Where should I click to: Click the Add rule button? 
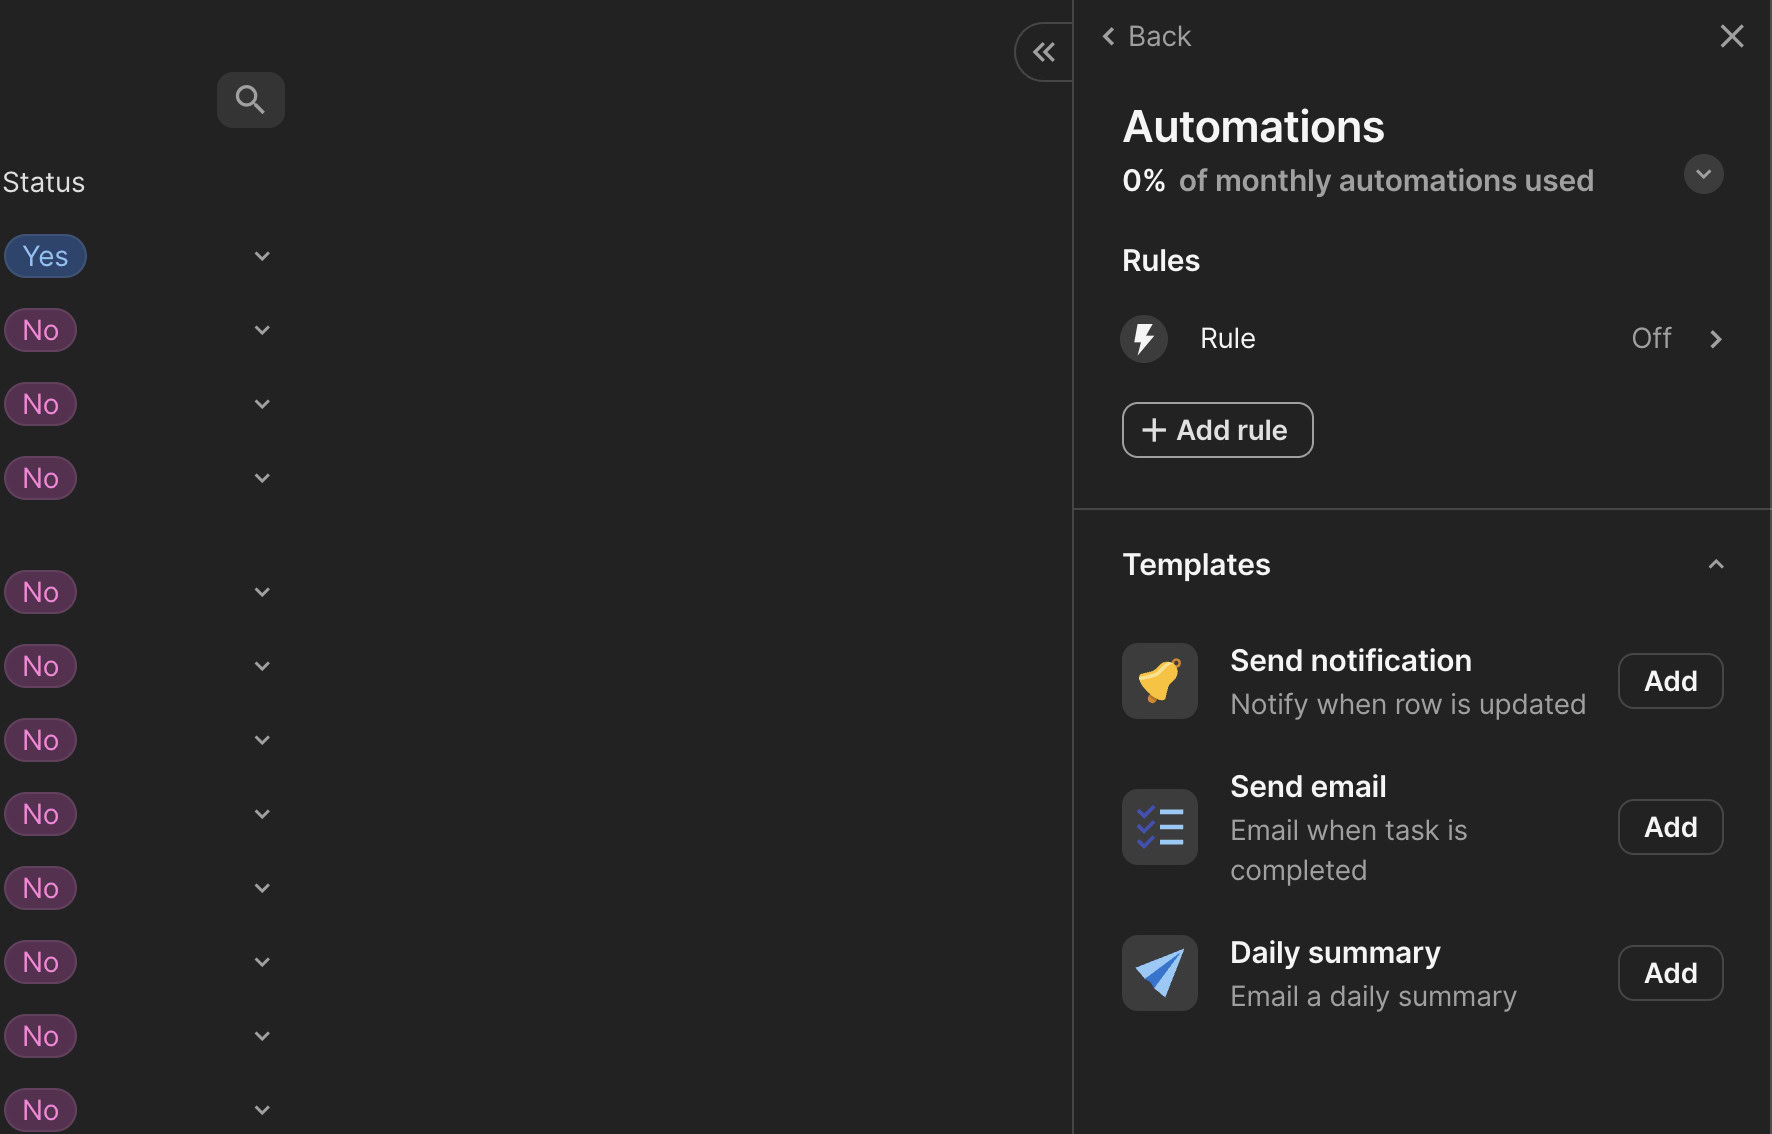click(1217, 430)
